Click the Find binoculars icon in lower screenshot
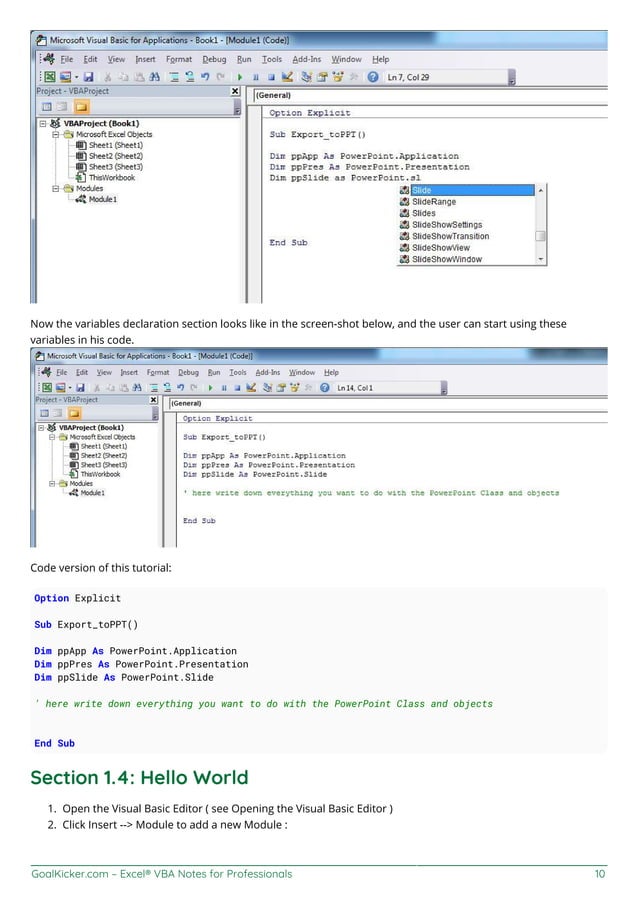 [137, 387]
